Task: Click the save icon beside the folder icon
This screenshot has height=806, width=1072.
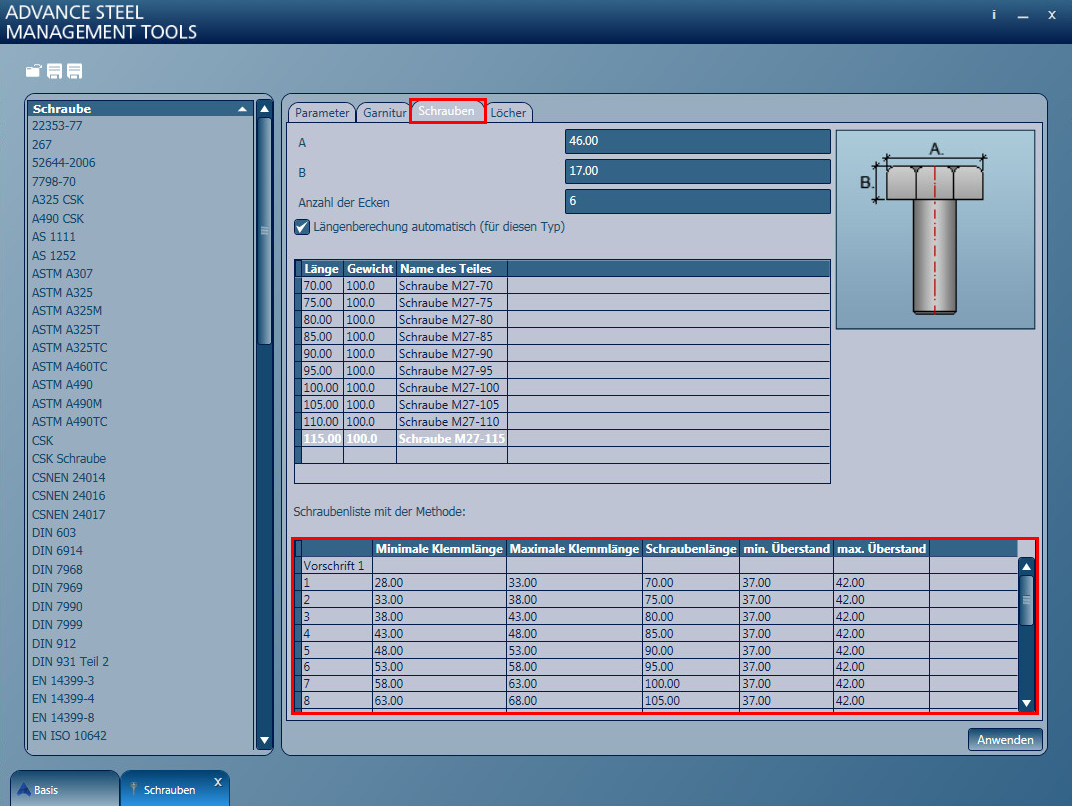Action: coord(55,70)
